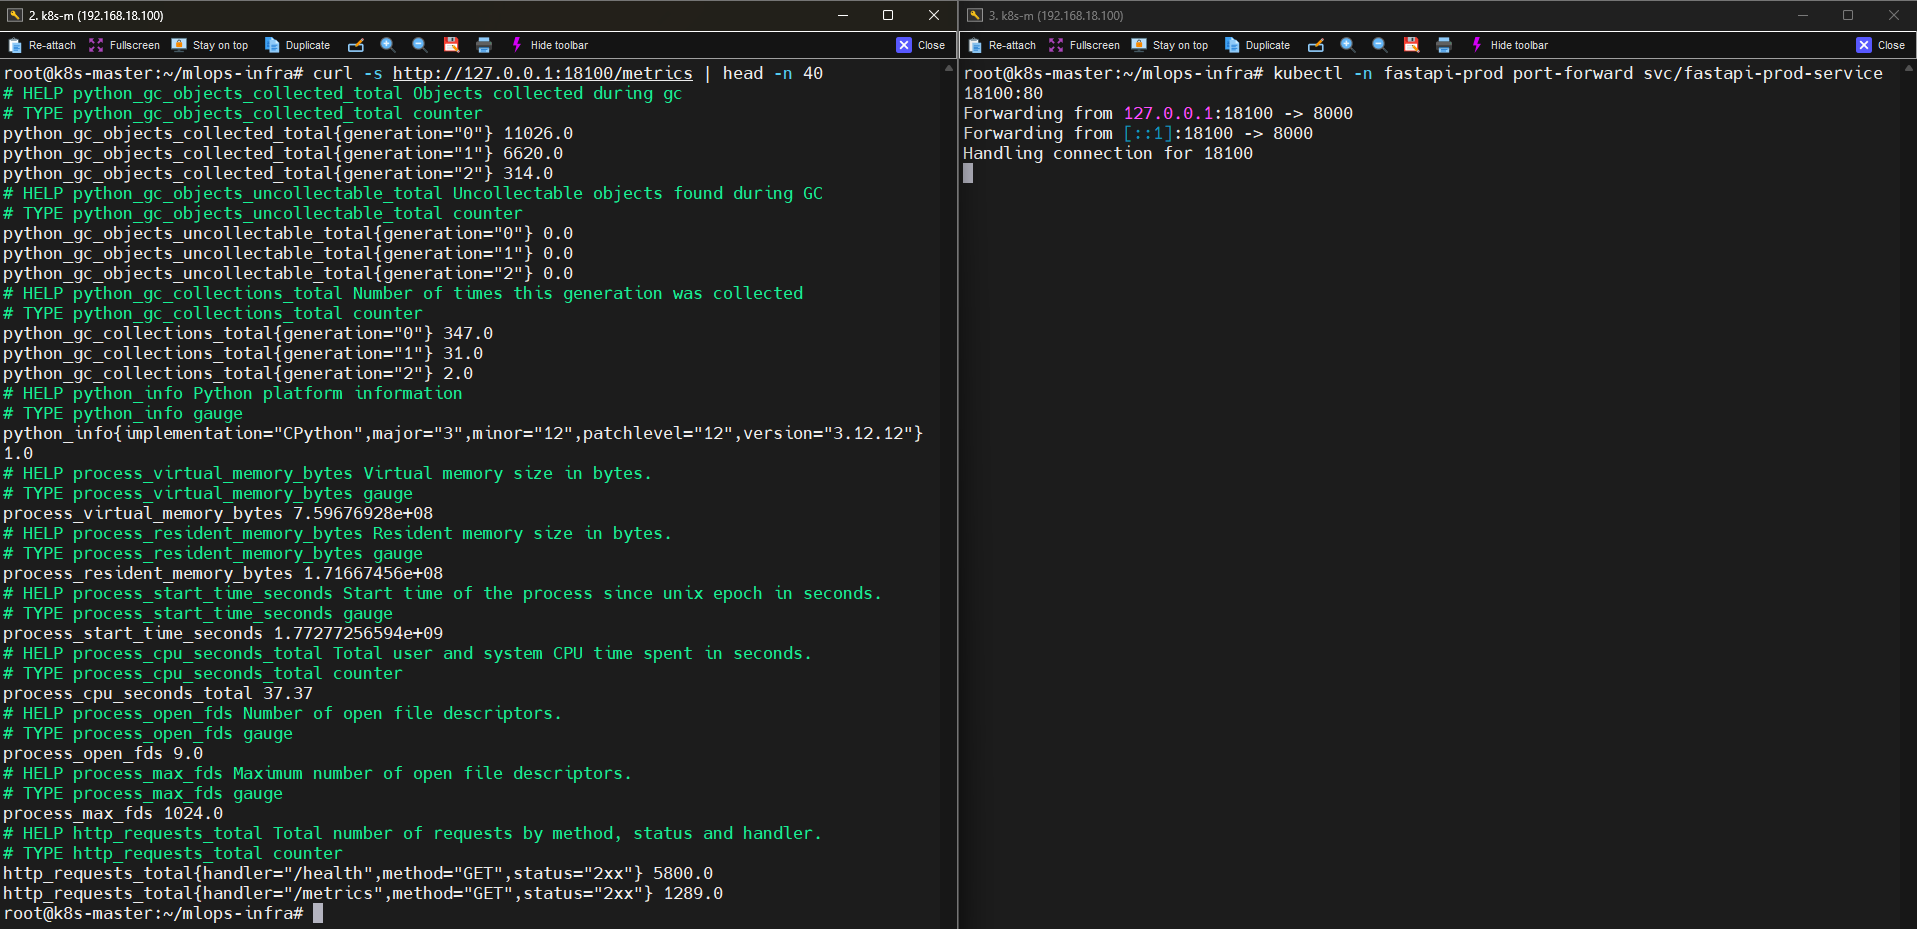Screen dimensions: 1917x929
Task: Click the Close button on the right toolbar
Action: [1881, 45]
